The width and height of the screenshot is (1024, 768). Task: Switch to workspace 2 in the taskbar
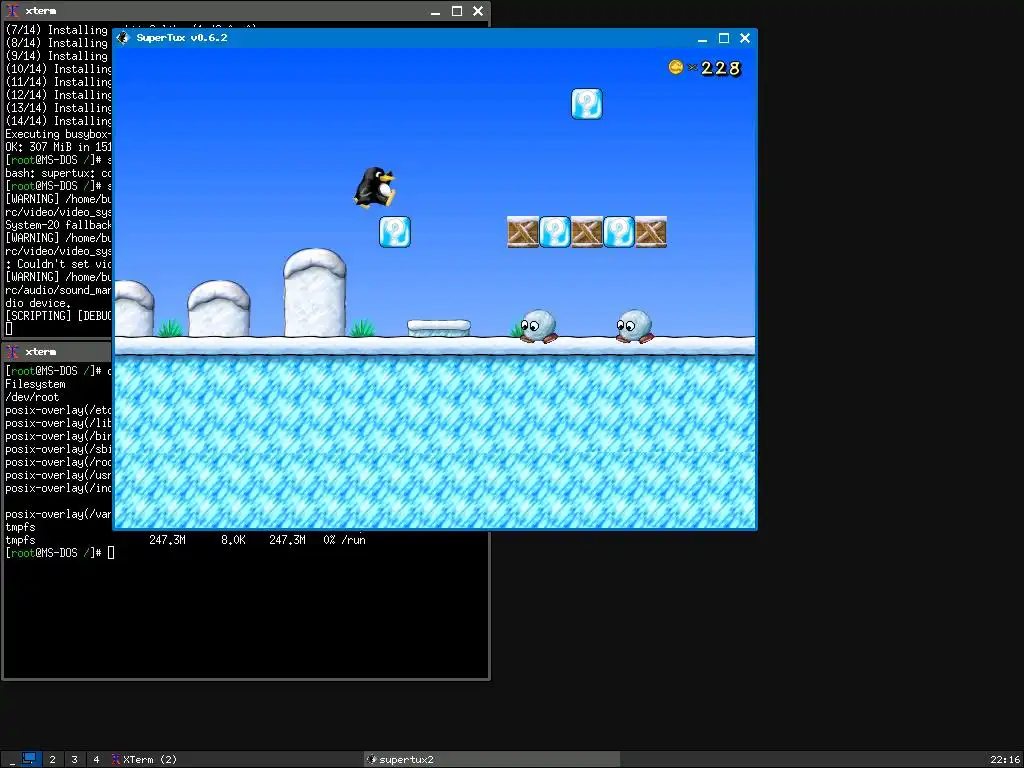pyautogui.click(x=52, y=760)
